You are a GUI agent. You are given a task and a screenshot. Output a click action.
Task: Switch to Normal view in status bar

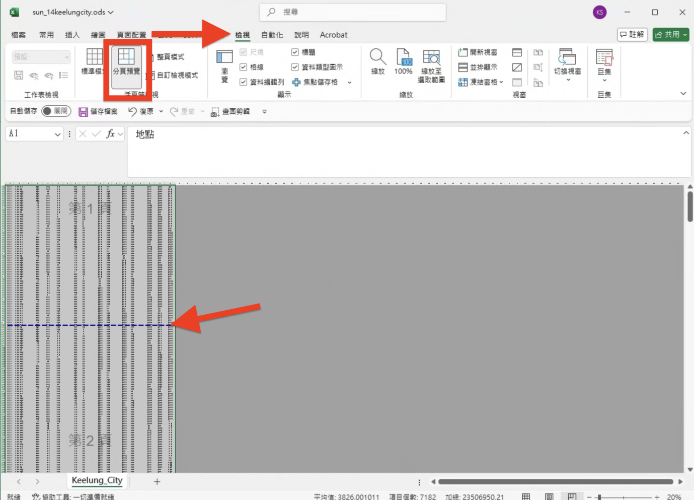[526, 496]
